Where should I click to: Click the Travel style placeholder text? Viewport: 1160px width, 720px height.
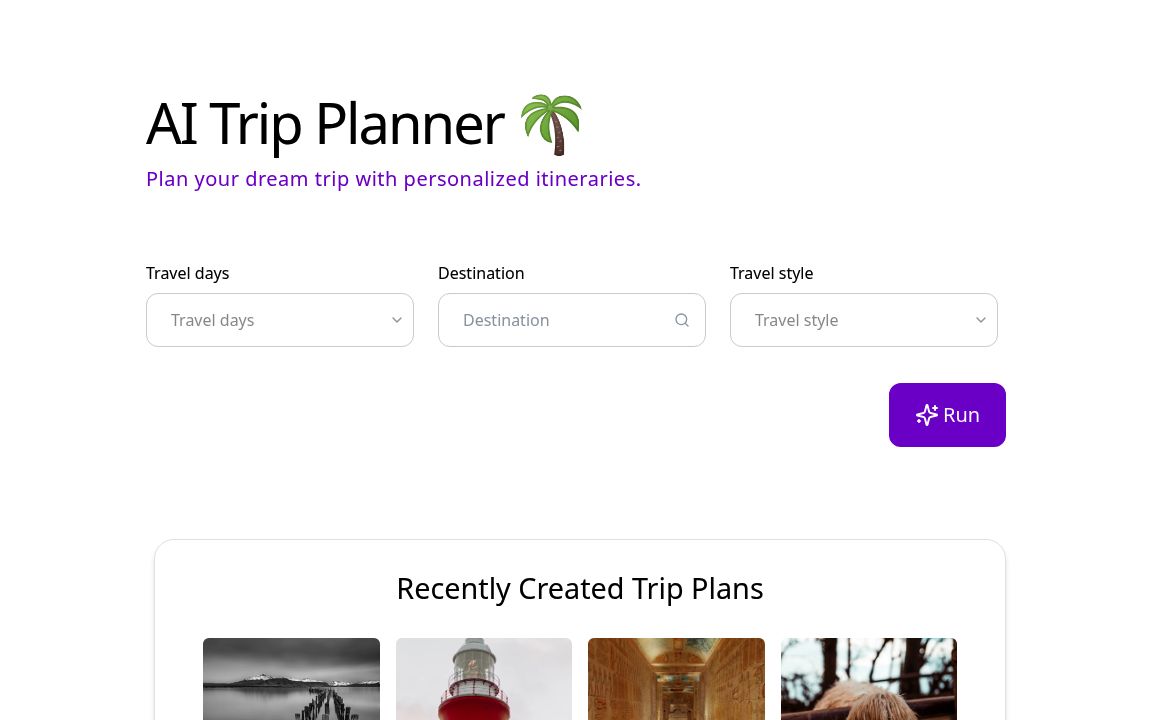click(796, 320)
